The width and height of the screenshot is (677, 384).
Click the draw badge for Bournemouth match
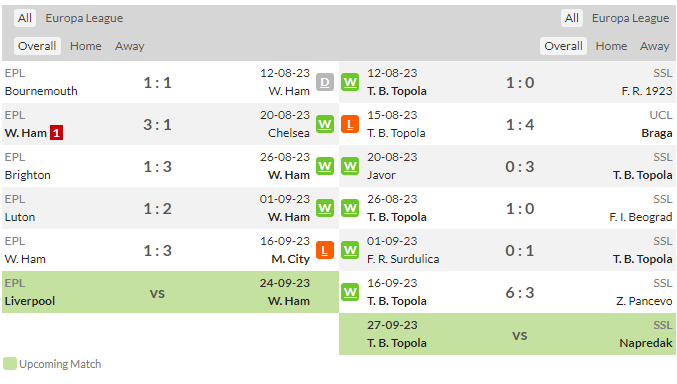[325, 82]
